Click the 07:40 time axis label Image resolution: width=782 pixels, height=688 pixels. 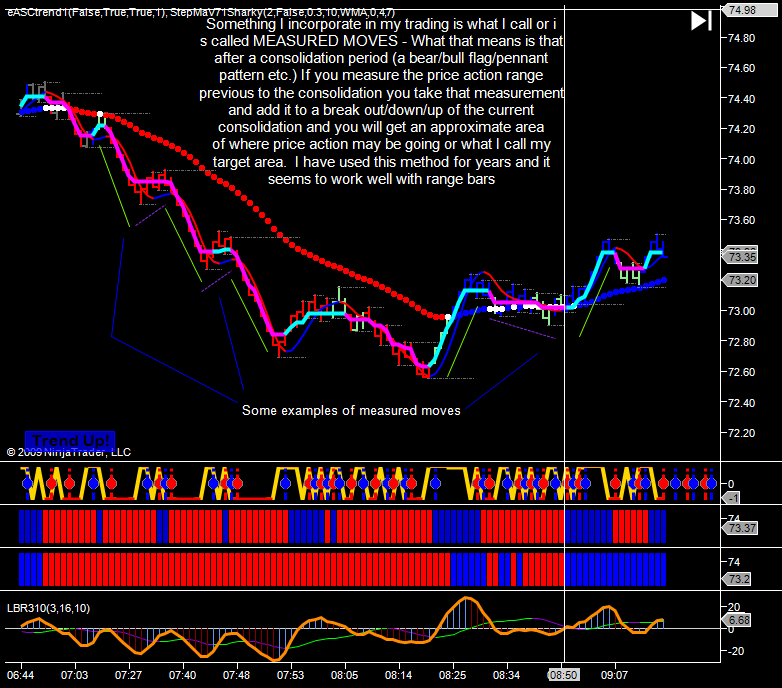tap(183, 675)
